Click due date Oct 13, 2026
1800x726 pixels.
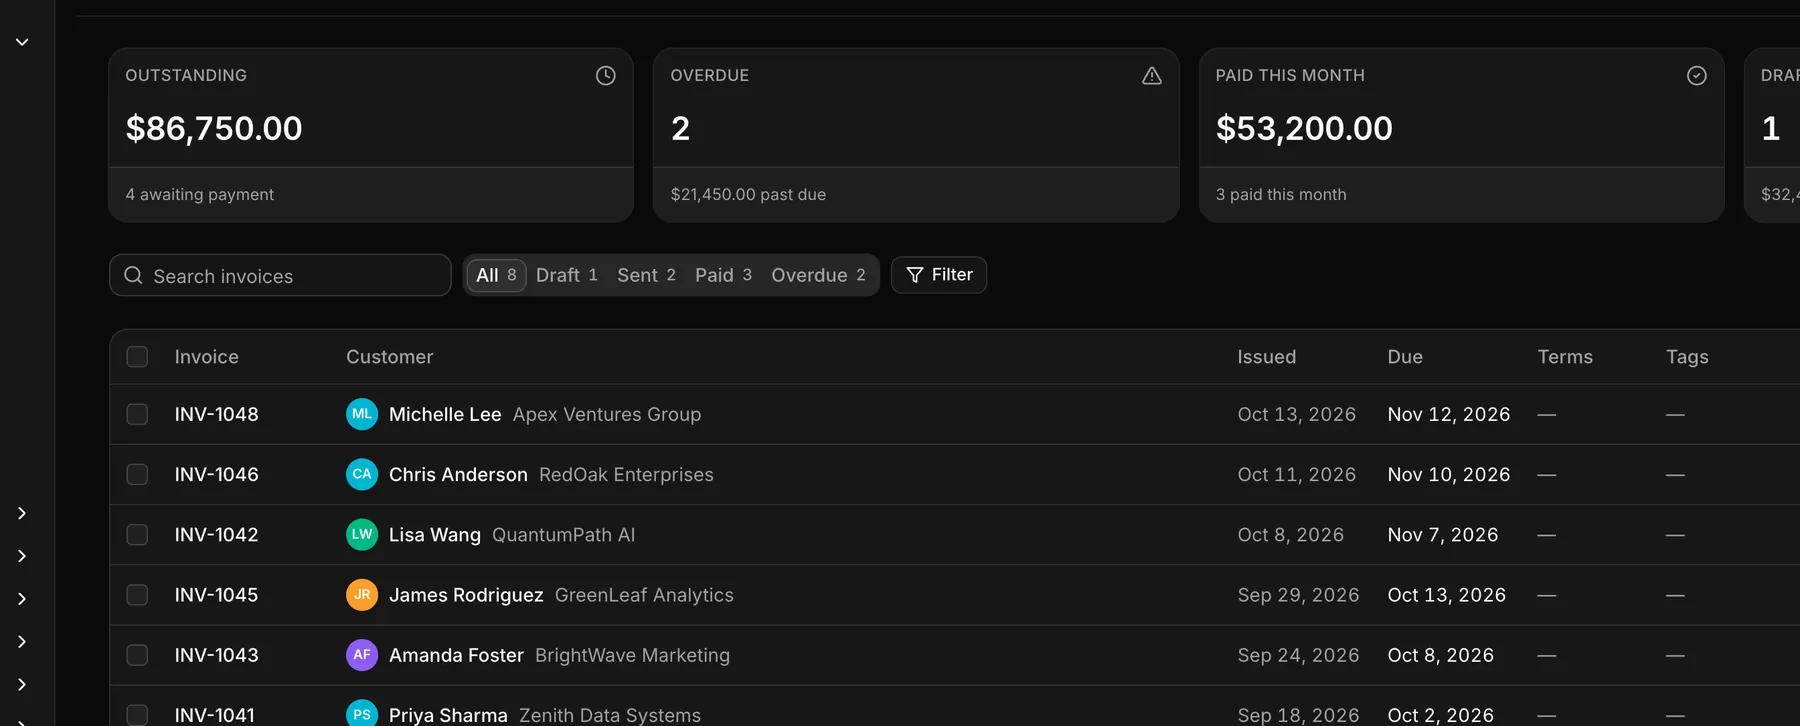point(1446,595)
